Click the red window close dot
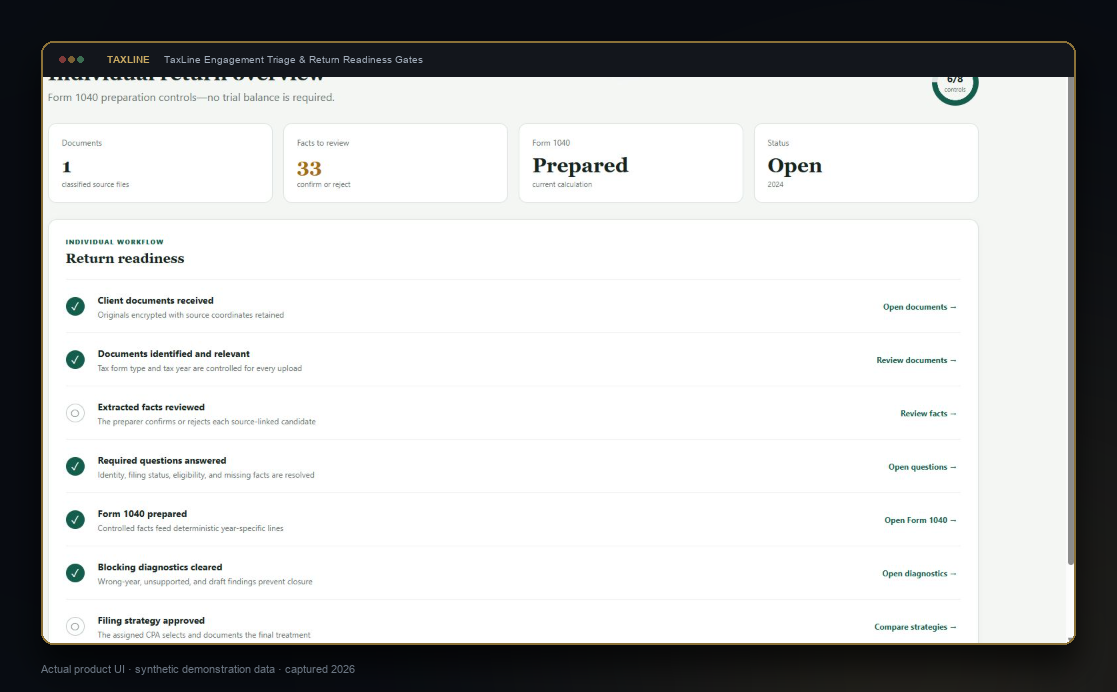The image size is (1117, 692). 63,60
